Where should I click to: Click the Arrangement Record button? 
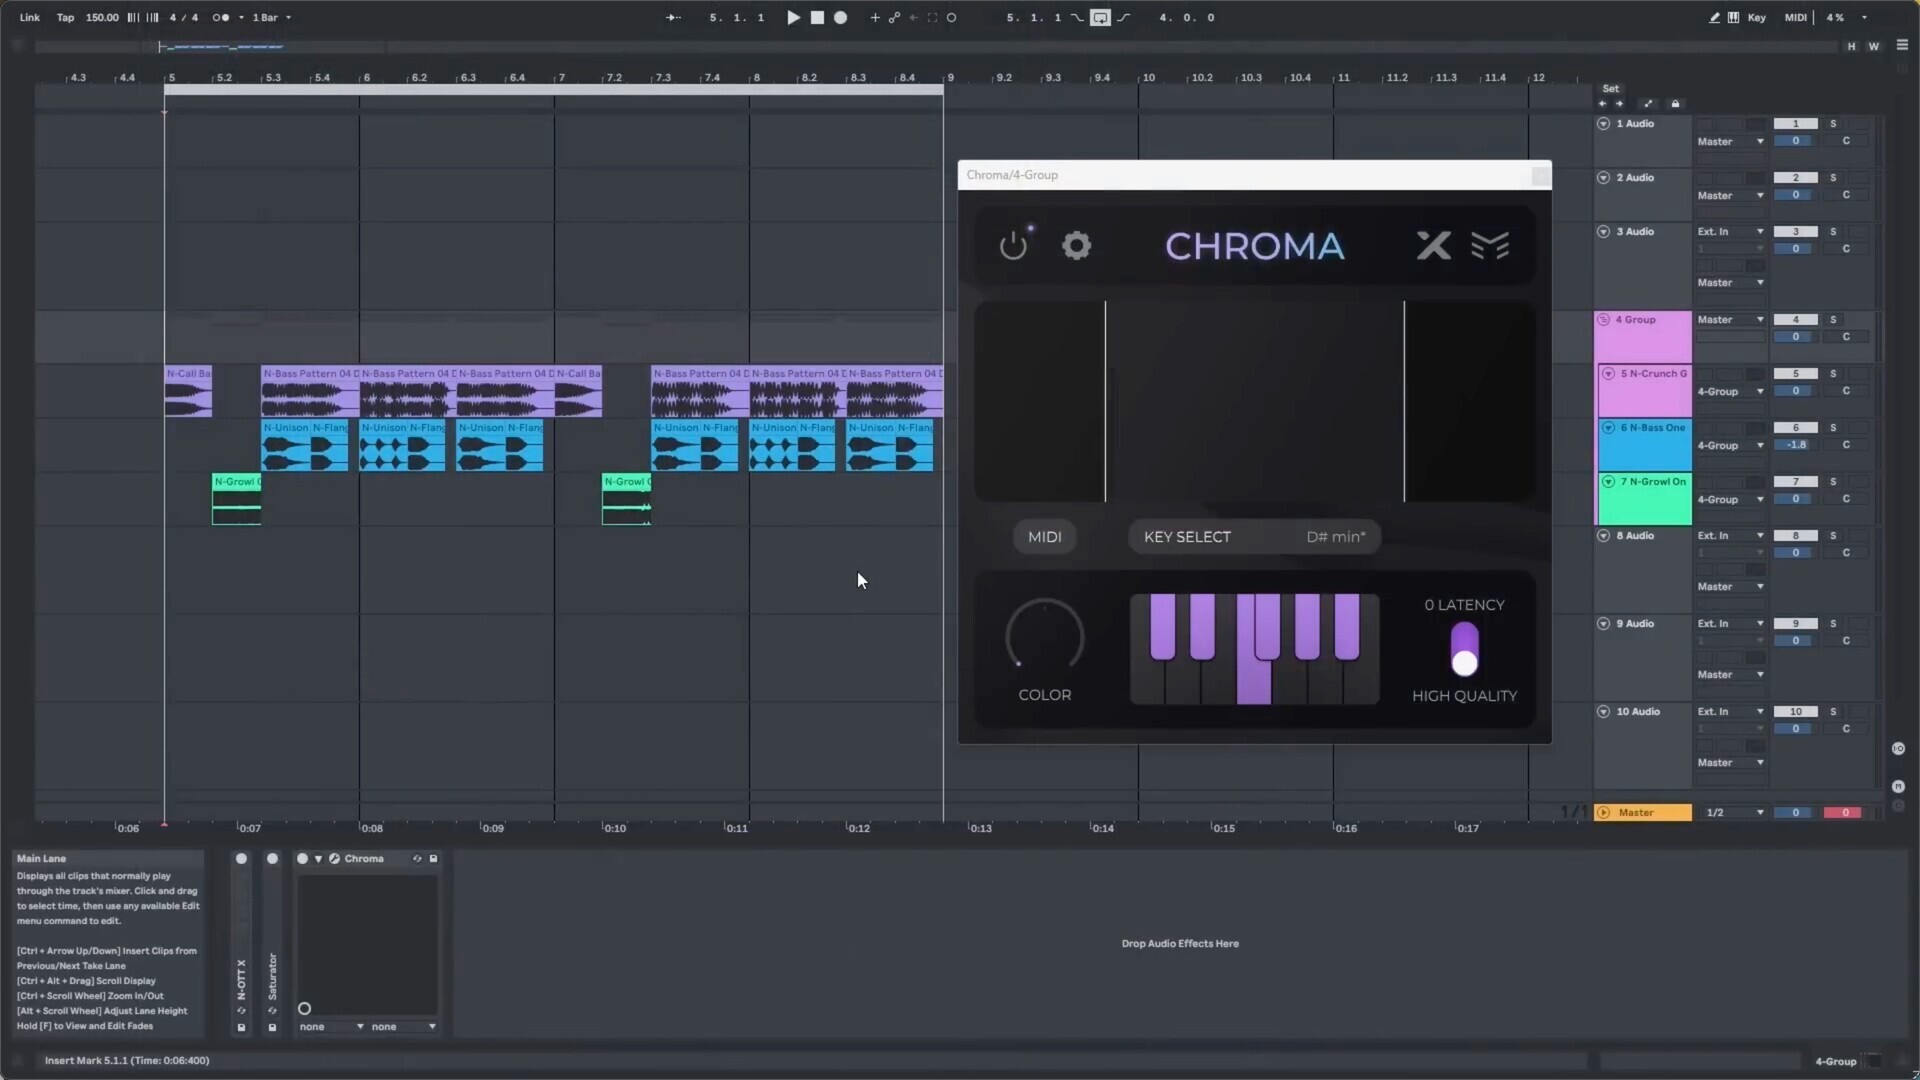841,17
